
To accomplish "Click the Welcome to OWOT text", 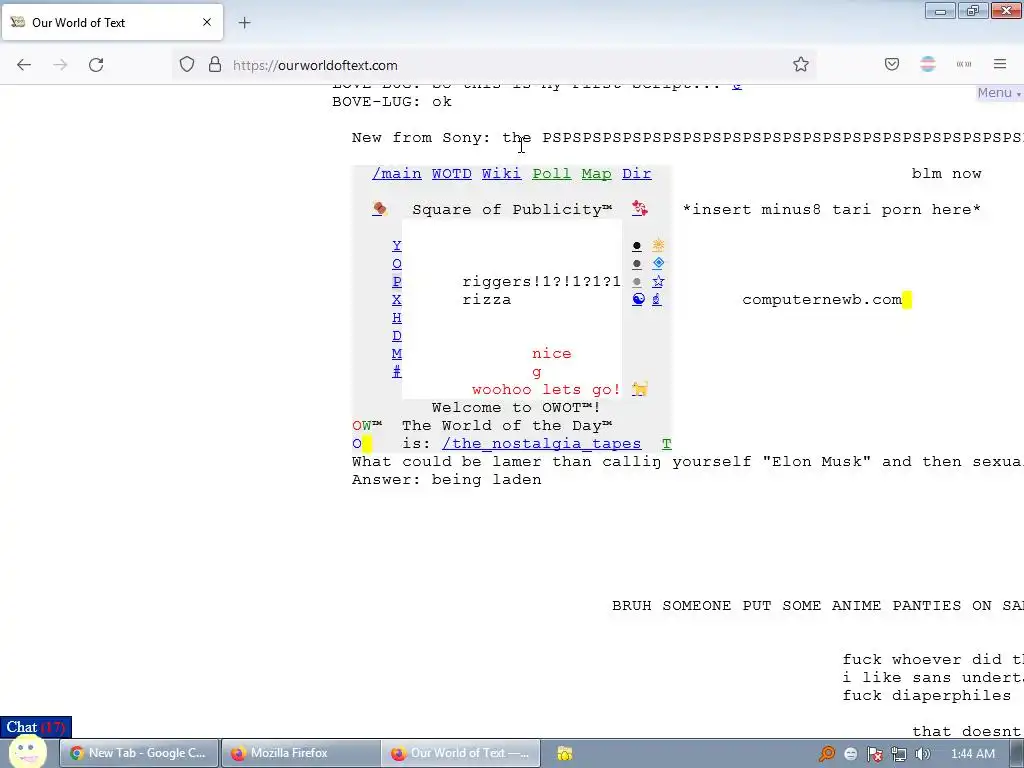I will click(516, 408).
